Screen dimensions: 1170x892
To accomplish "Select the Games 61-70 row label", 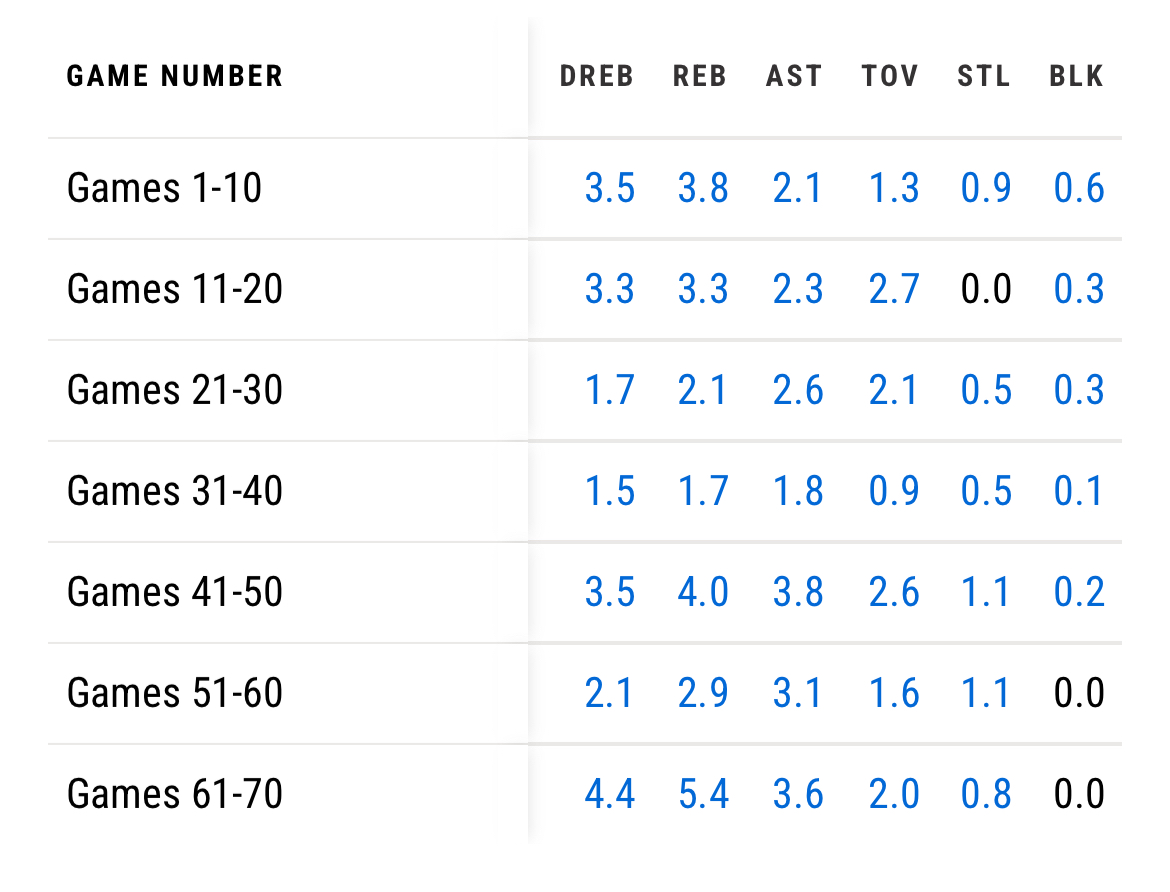I will coord(175,794).
